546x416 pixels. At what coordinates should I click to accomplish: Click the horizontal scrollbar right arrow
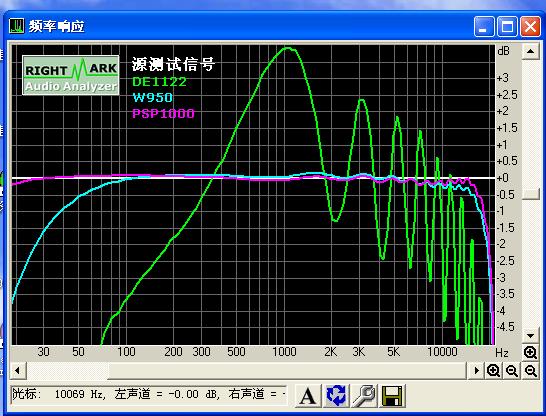(x=476, y=371)
